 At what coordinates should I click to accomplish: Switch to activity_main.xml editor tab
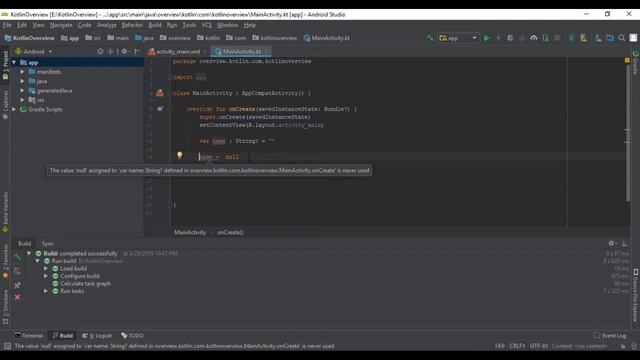pos(178,51)
